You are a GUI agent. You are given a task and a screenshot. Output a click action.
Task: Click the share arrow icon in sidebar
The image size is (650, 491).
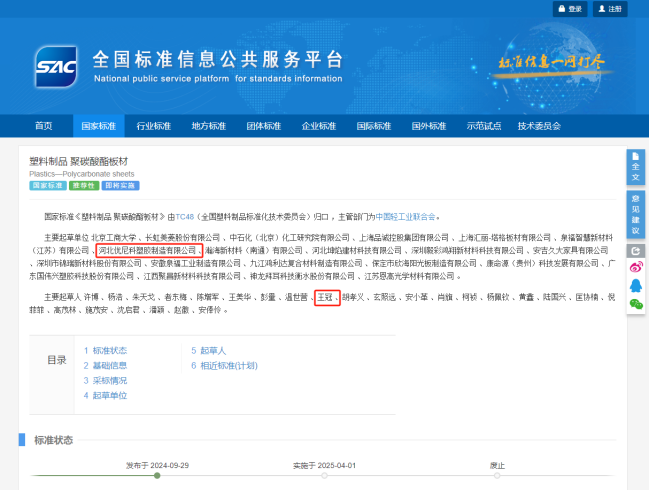635,250
